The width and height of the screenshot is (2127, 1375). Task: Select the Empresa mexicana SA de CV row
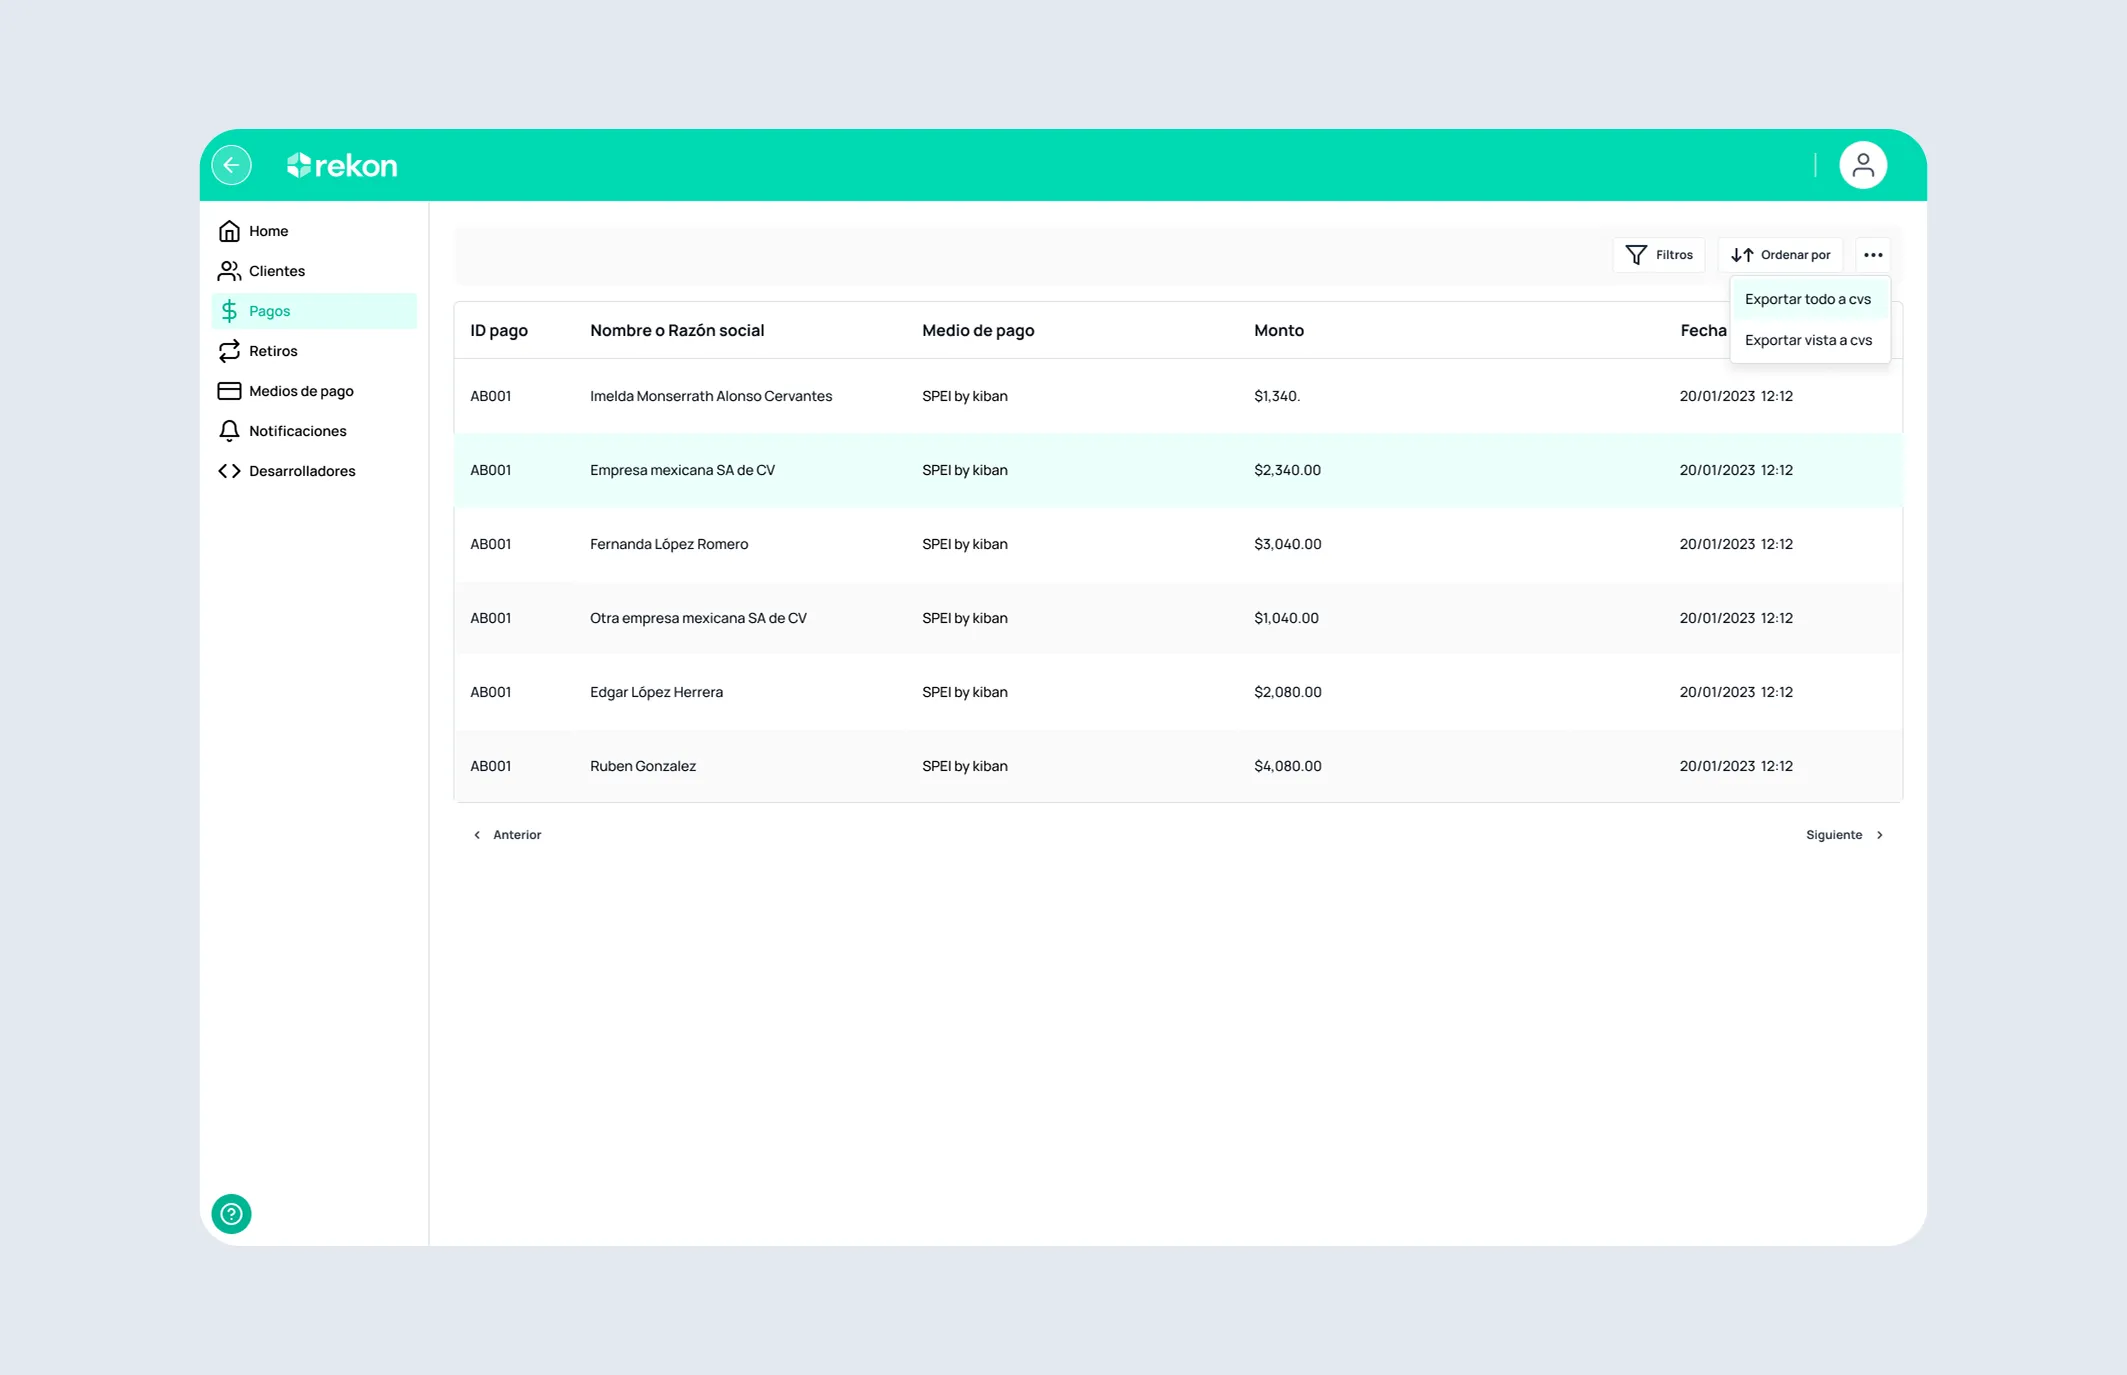[x=1178, y=470]
